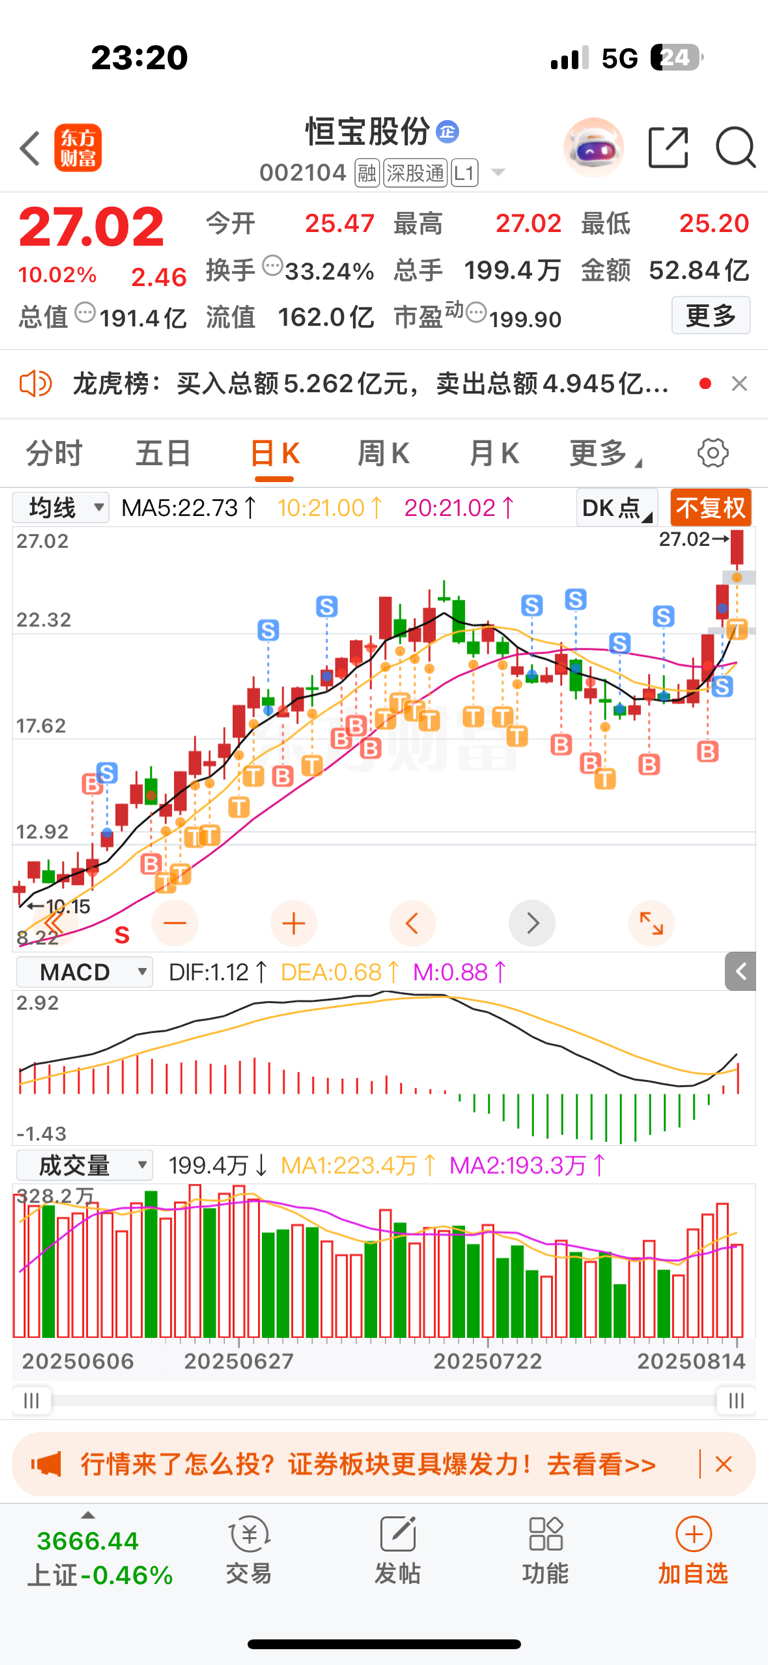This screenshot has width=769, height=1665.
Task: Tap the 总值 info circle icon
Action: (86, 313)
